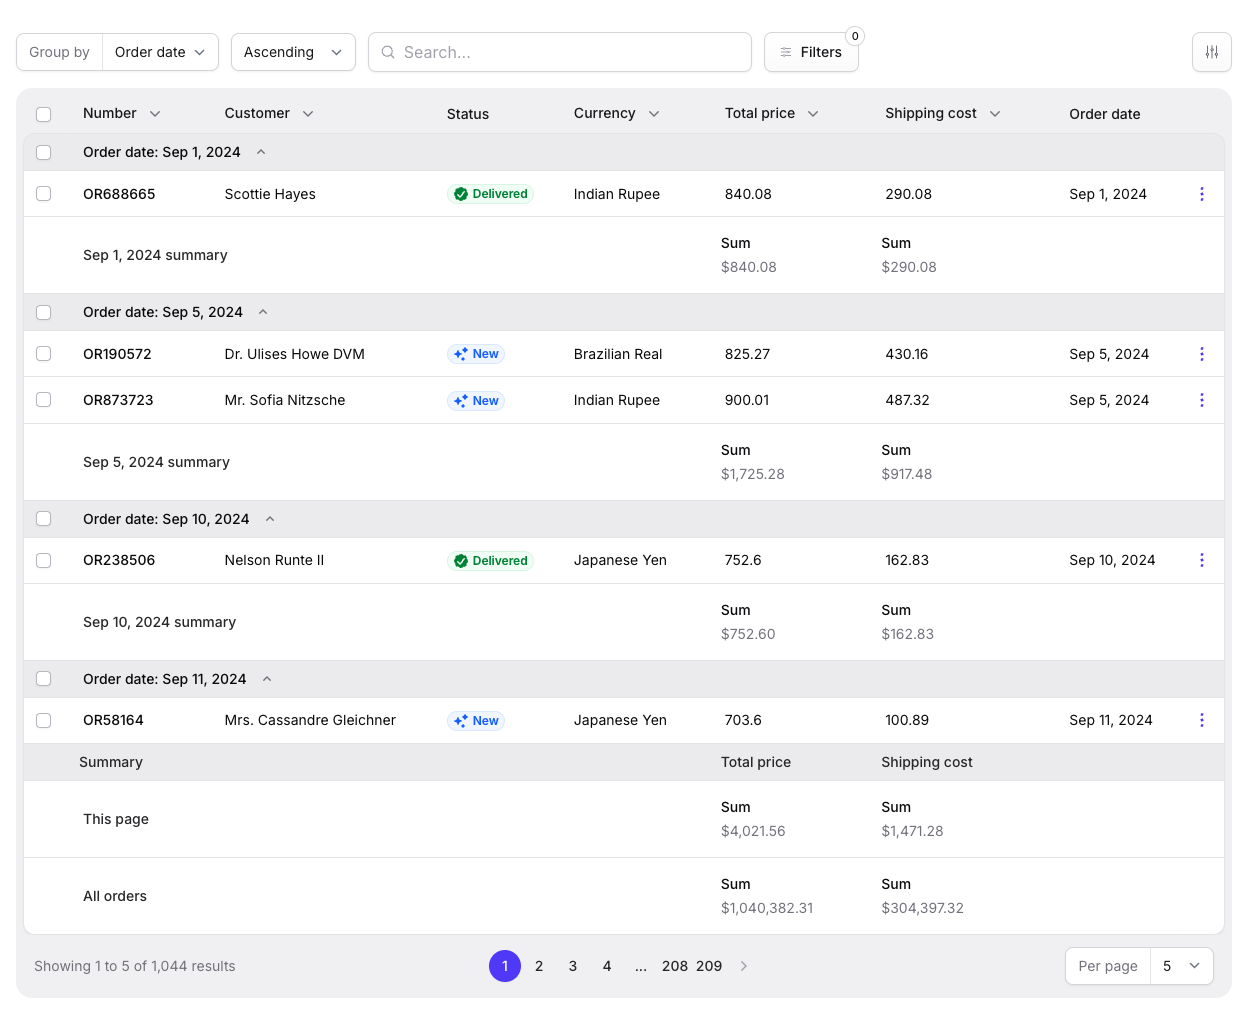Go to page 4
This screenshot has height=1013, width=1248.
pos(607,966)
